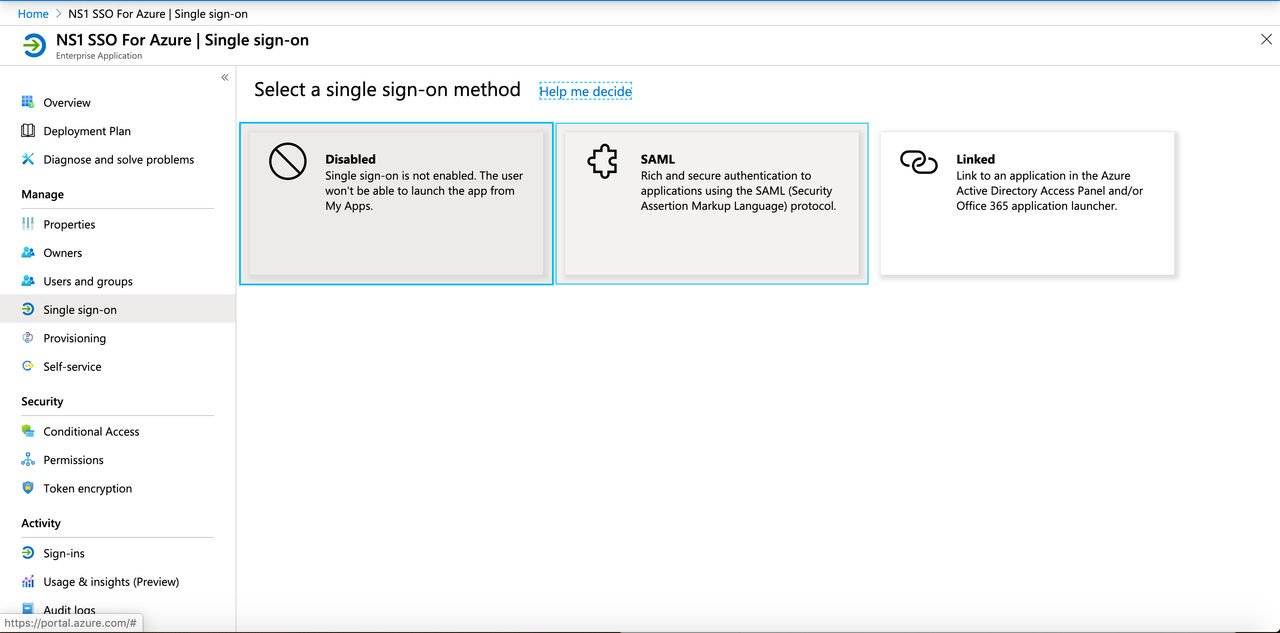The height and width of the screenshot is (633, 1280).
Task: Open Diagnose and solve problems
Action: pyautogui.click(x=118, y=160)
